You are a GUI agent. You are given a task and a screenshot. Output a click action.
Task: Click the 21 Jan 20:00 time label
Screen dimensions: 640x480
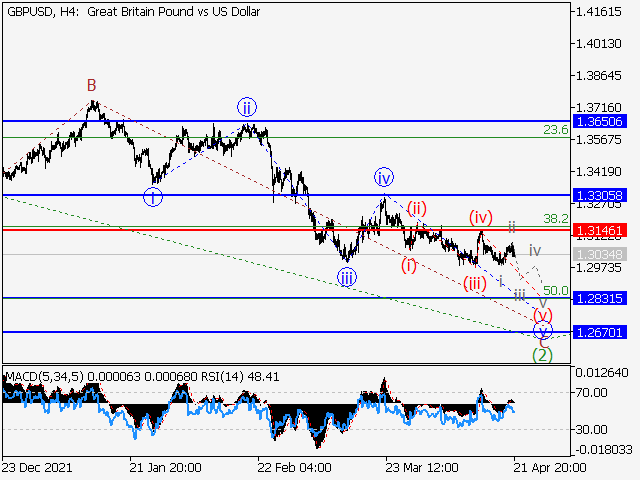[x=165, y=467]
